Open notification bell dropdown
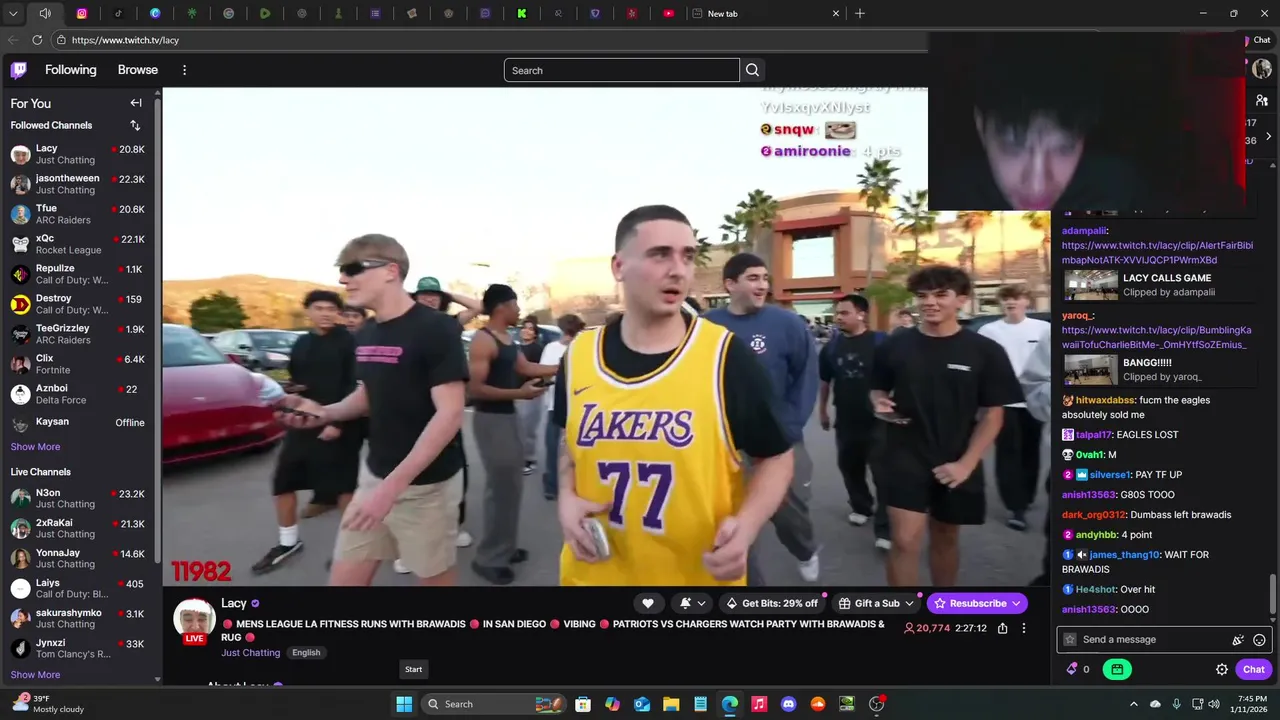Viewport: 1280px width, 720px height. point(692,603)
